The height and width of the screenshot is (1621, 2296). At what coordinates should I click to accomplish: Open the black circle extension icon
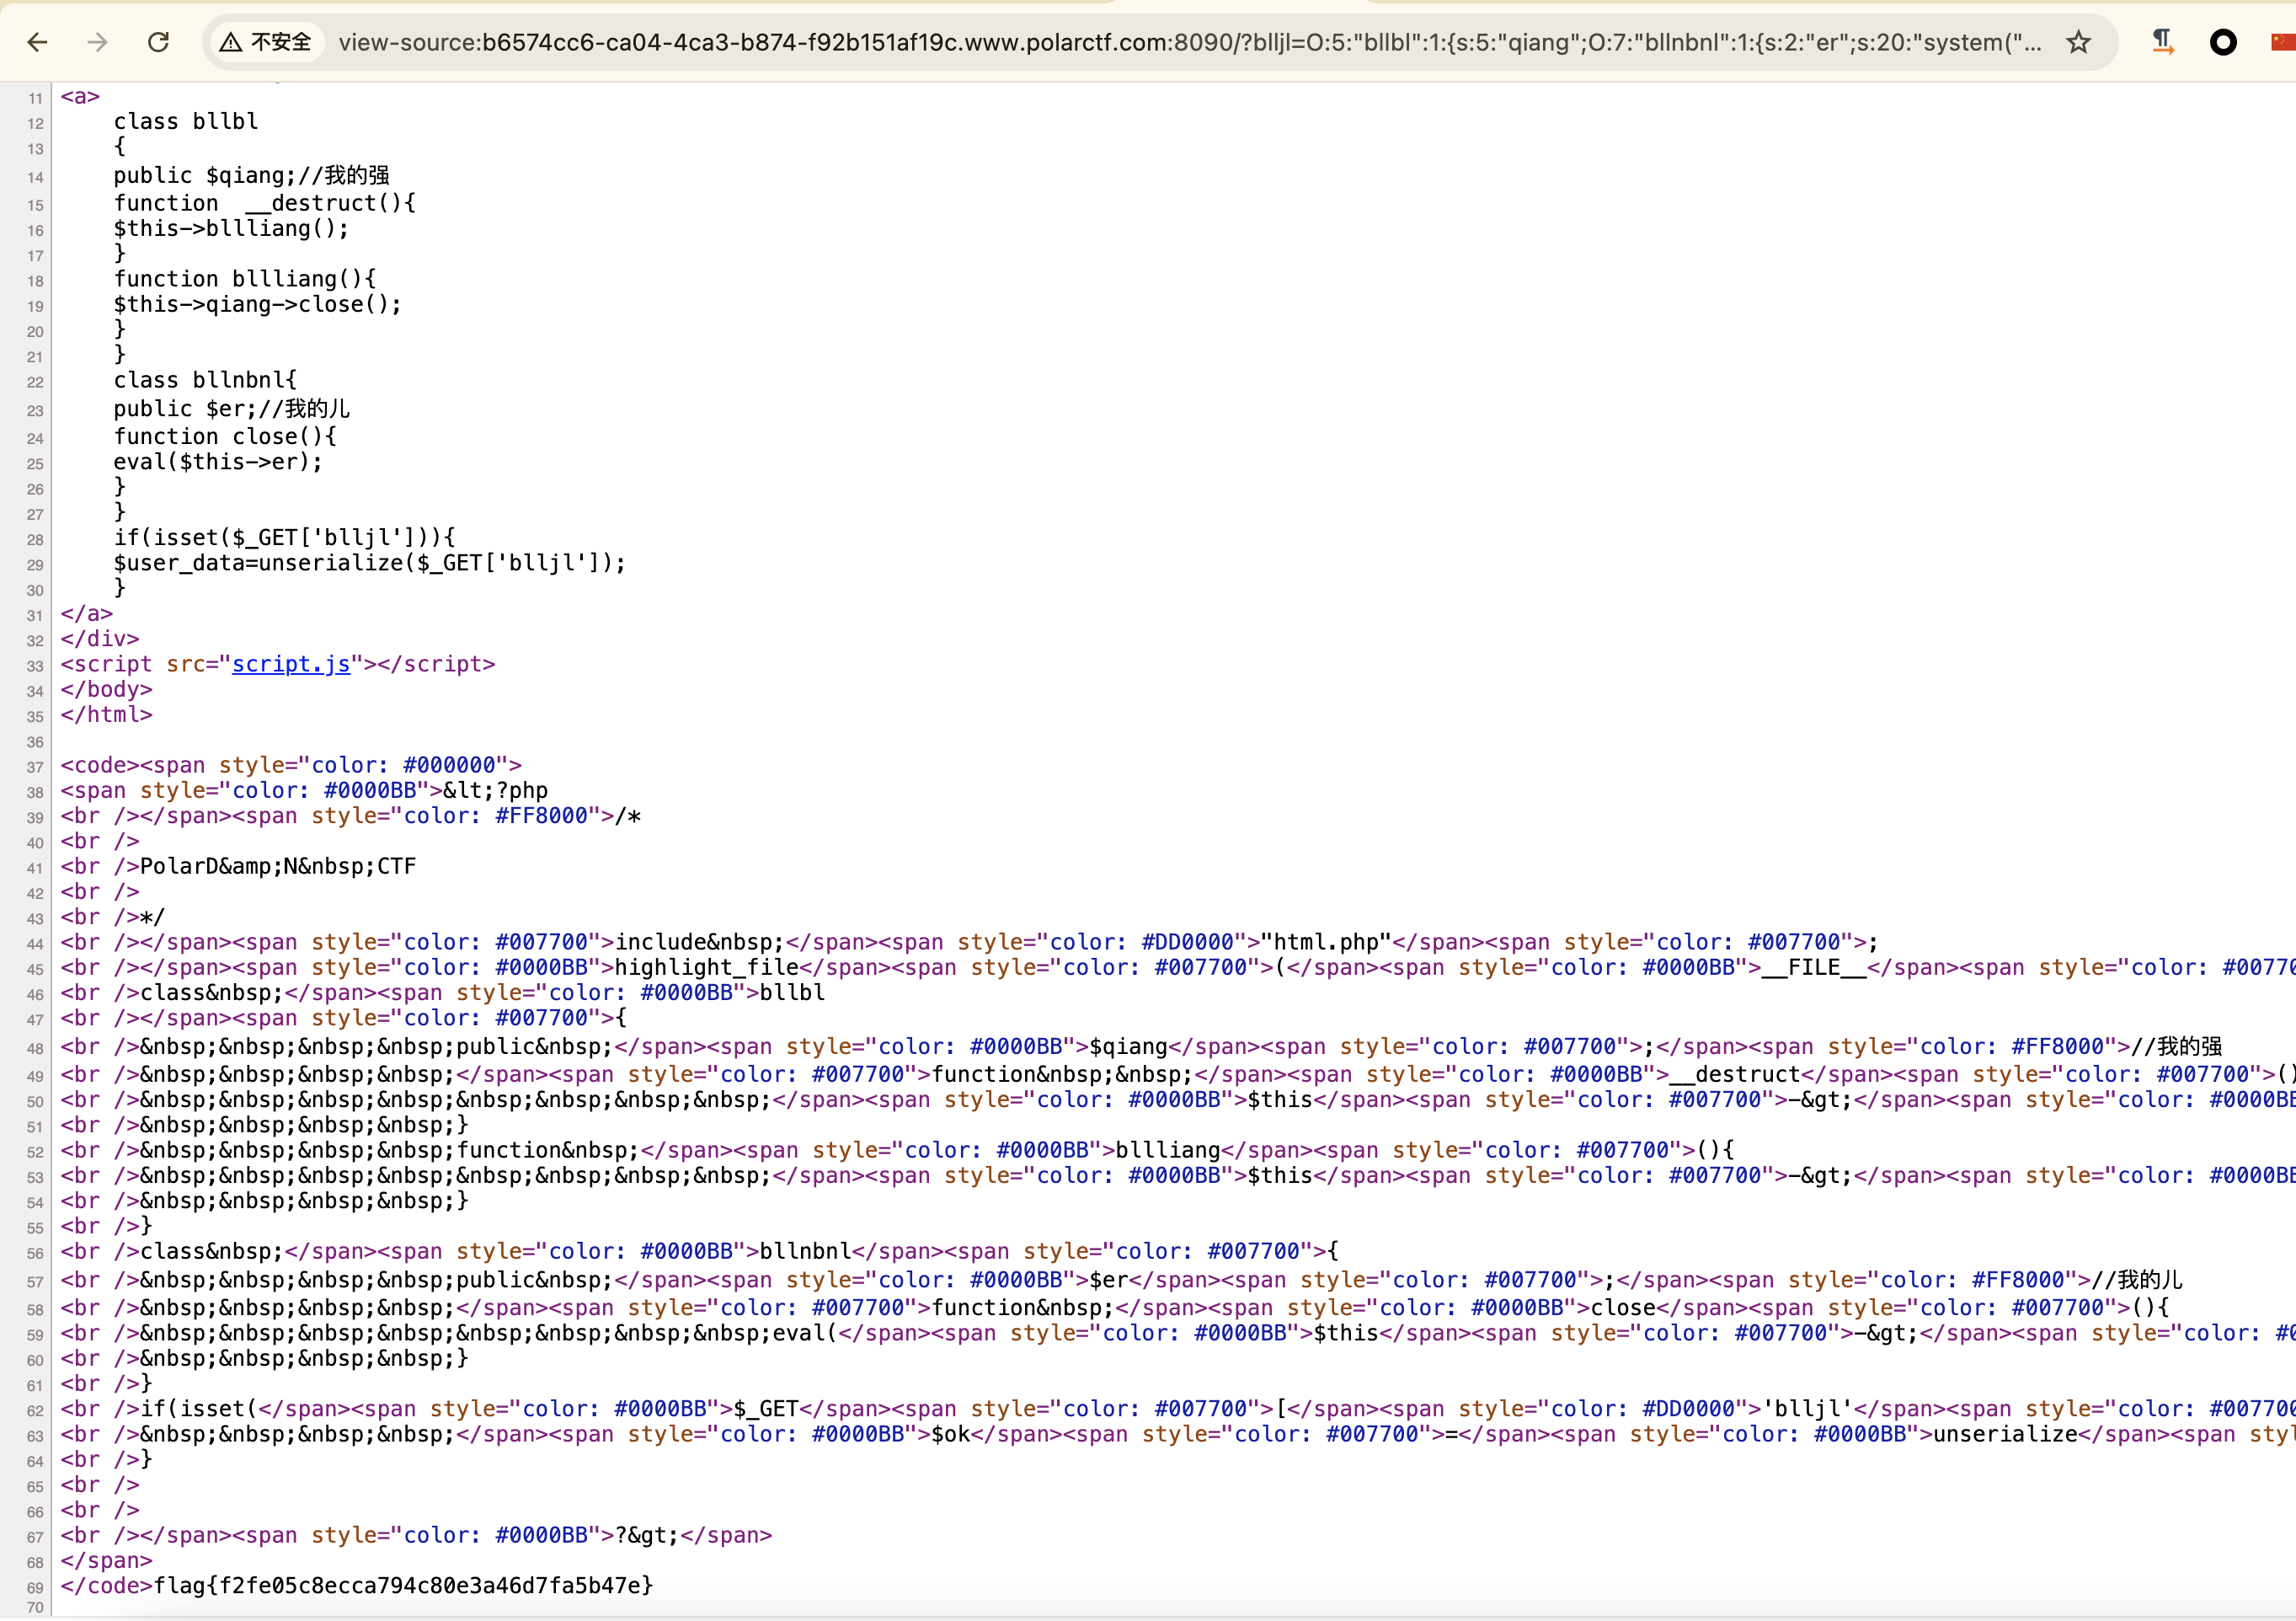(x=2222, y=42)
